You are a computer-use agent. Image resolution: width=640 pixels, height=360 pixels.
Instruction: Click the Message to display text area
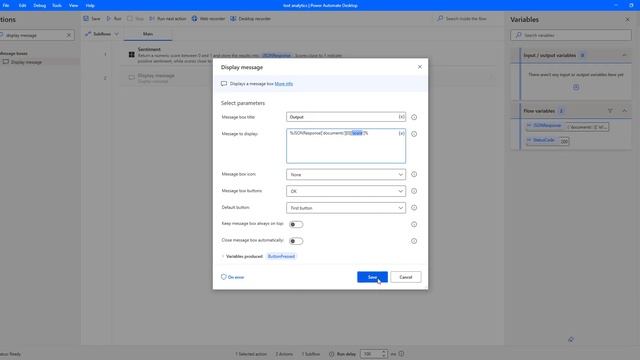(x=346, y=146)
